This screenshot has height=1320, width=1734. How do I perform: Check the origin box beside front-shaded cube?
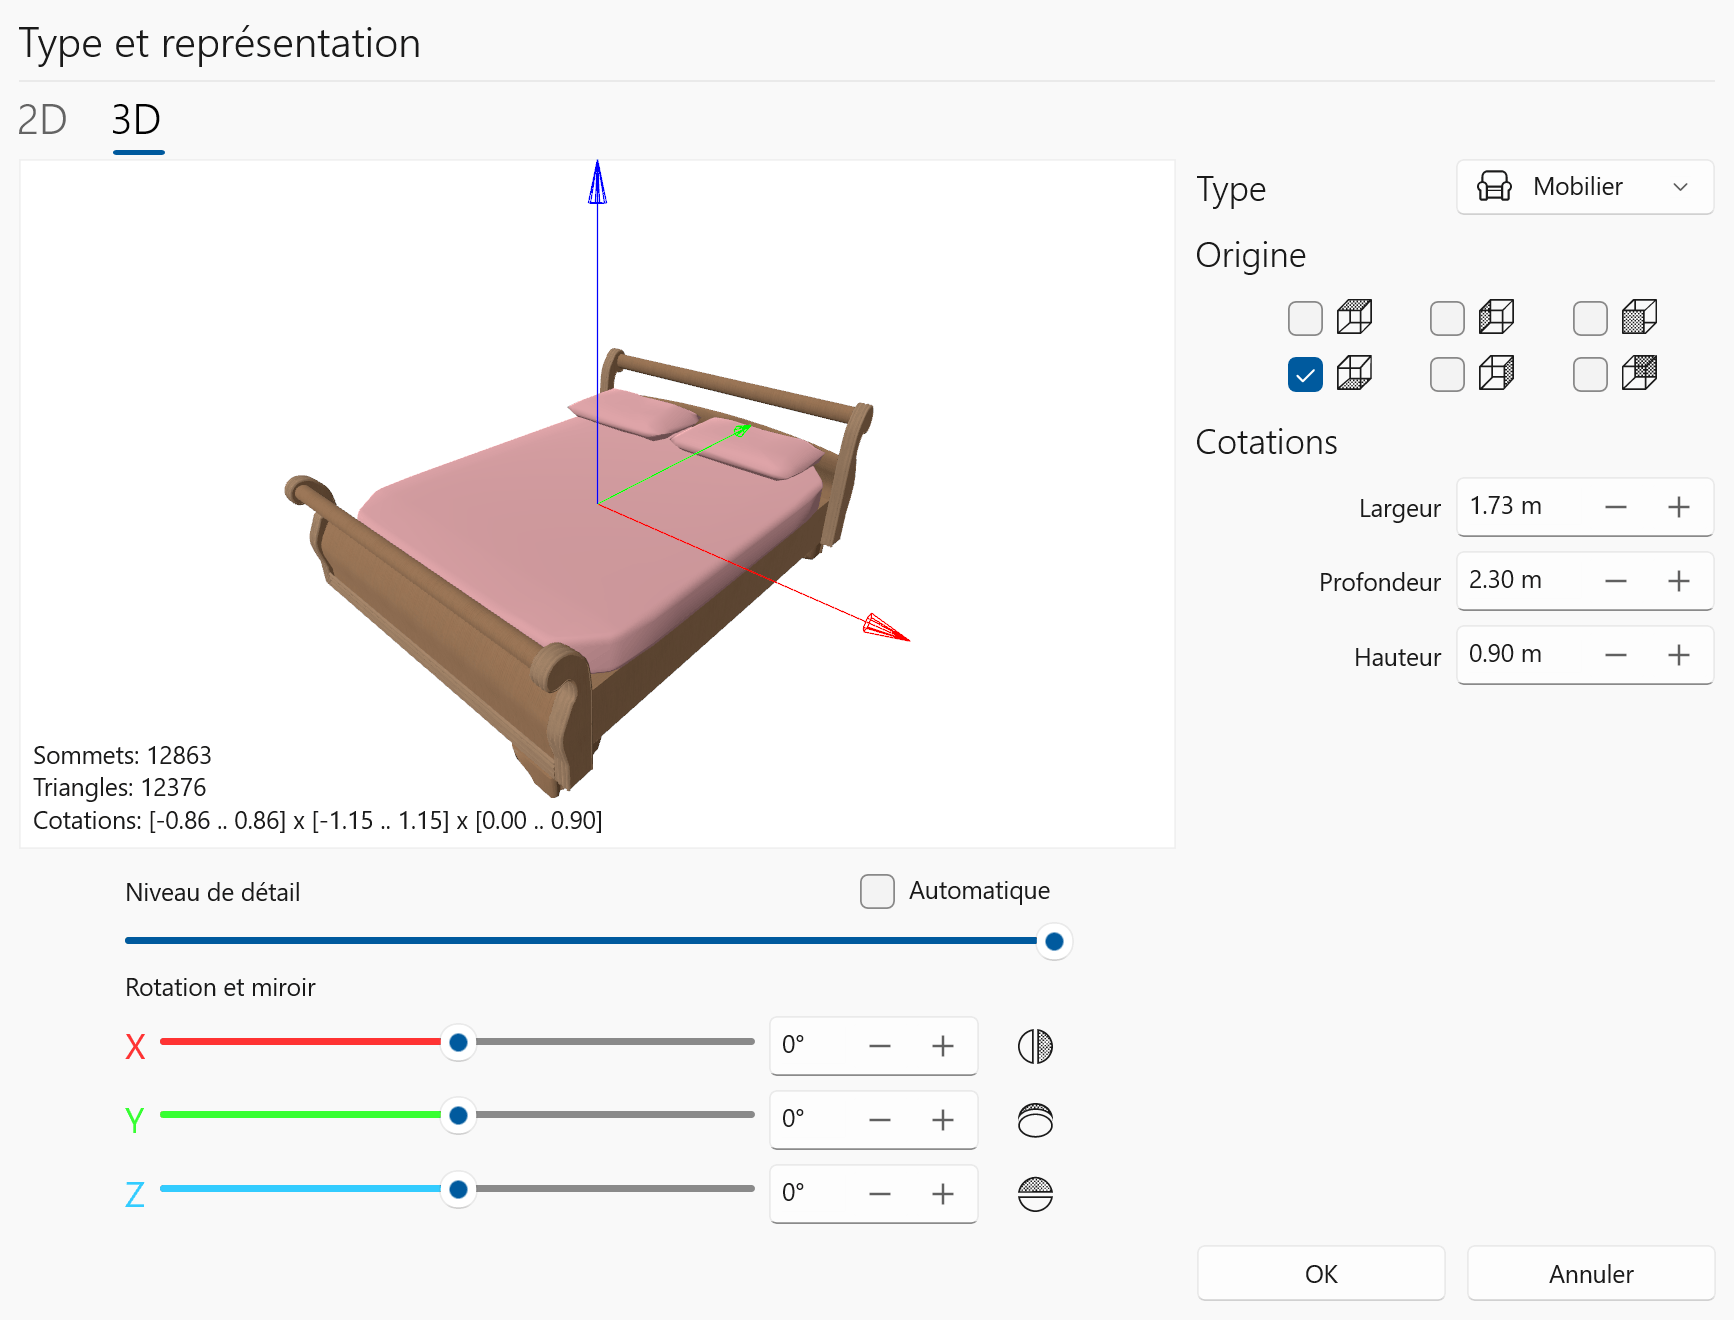tap(1590, 318)
